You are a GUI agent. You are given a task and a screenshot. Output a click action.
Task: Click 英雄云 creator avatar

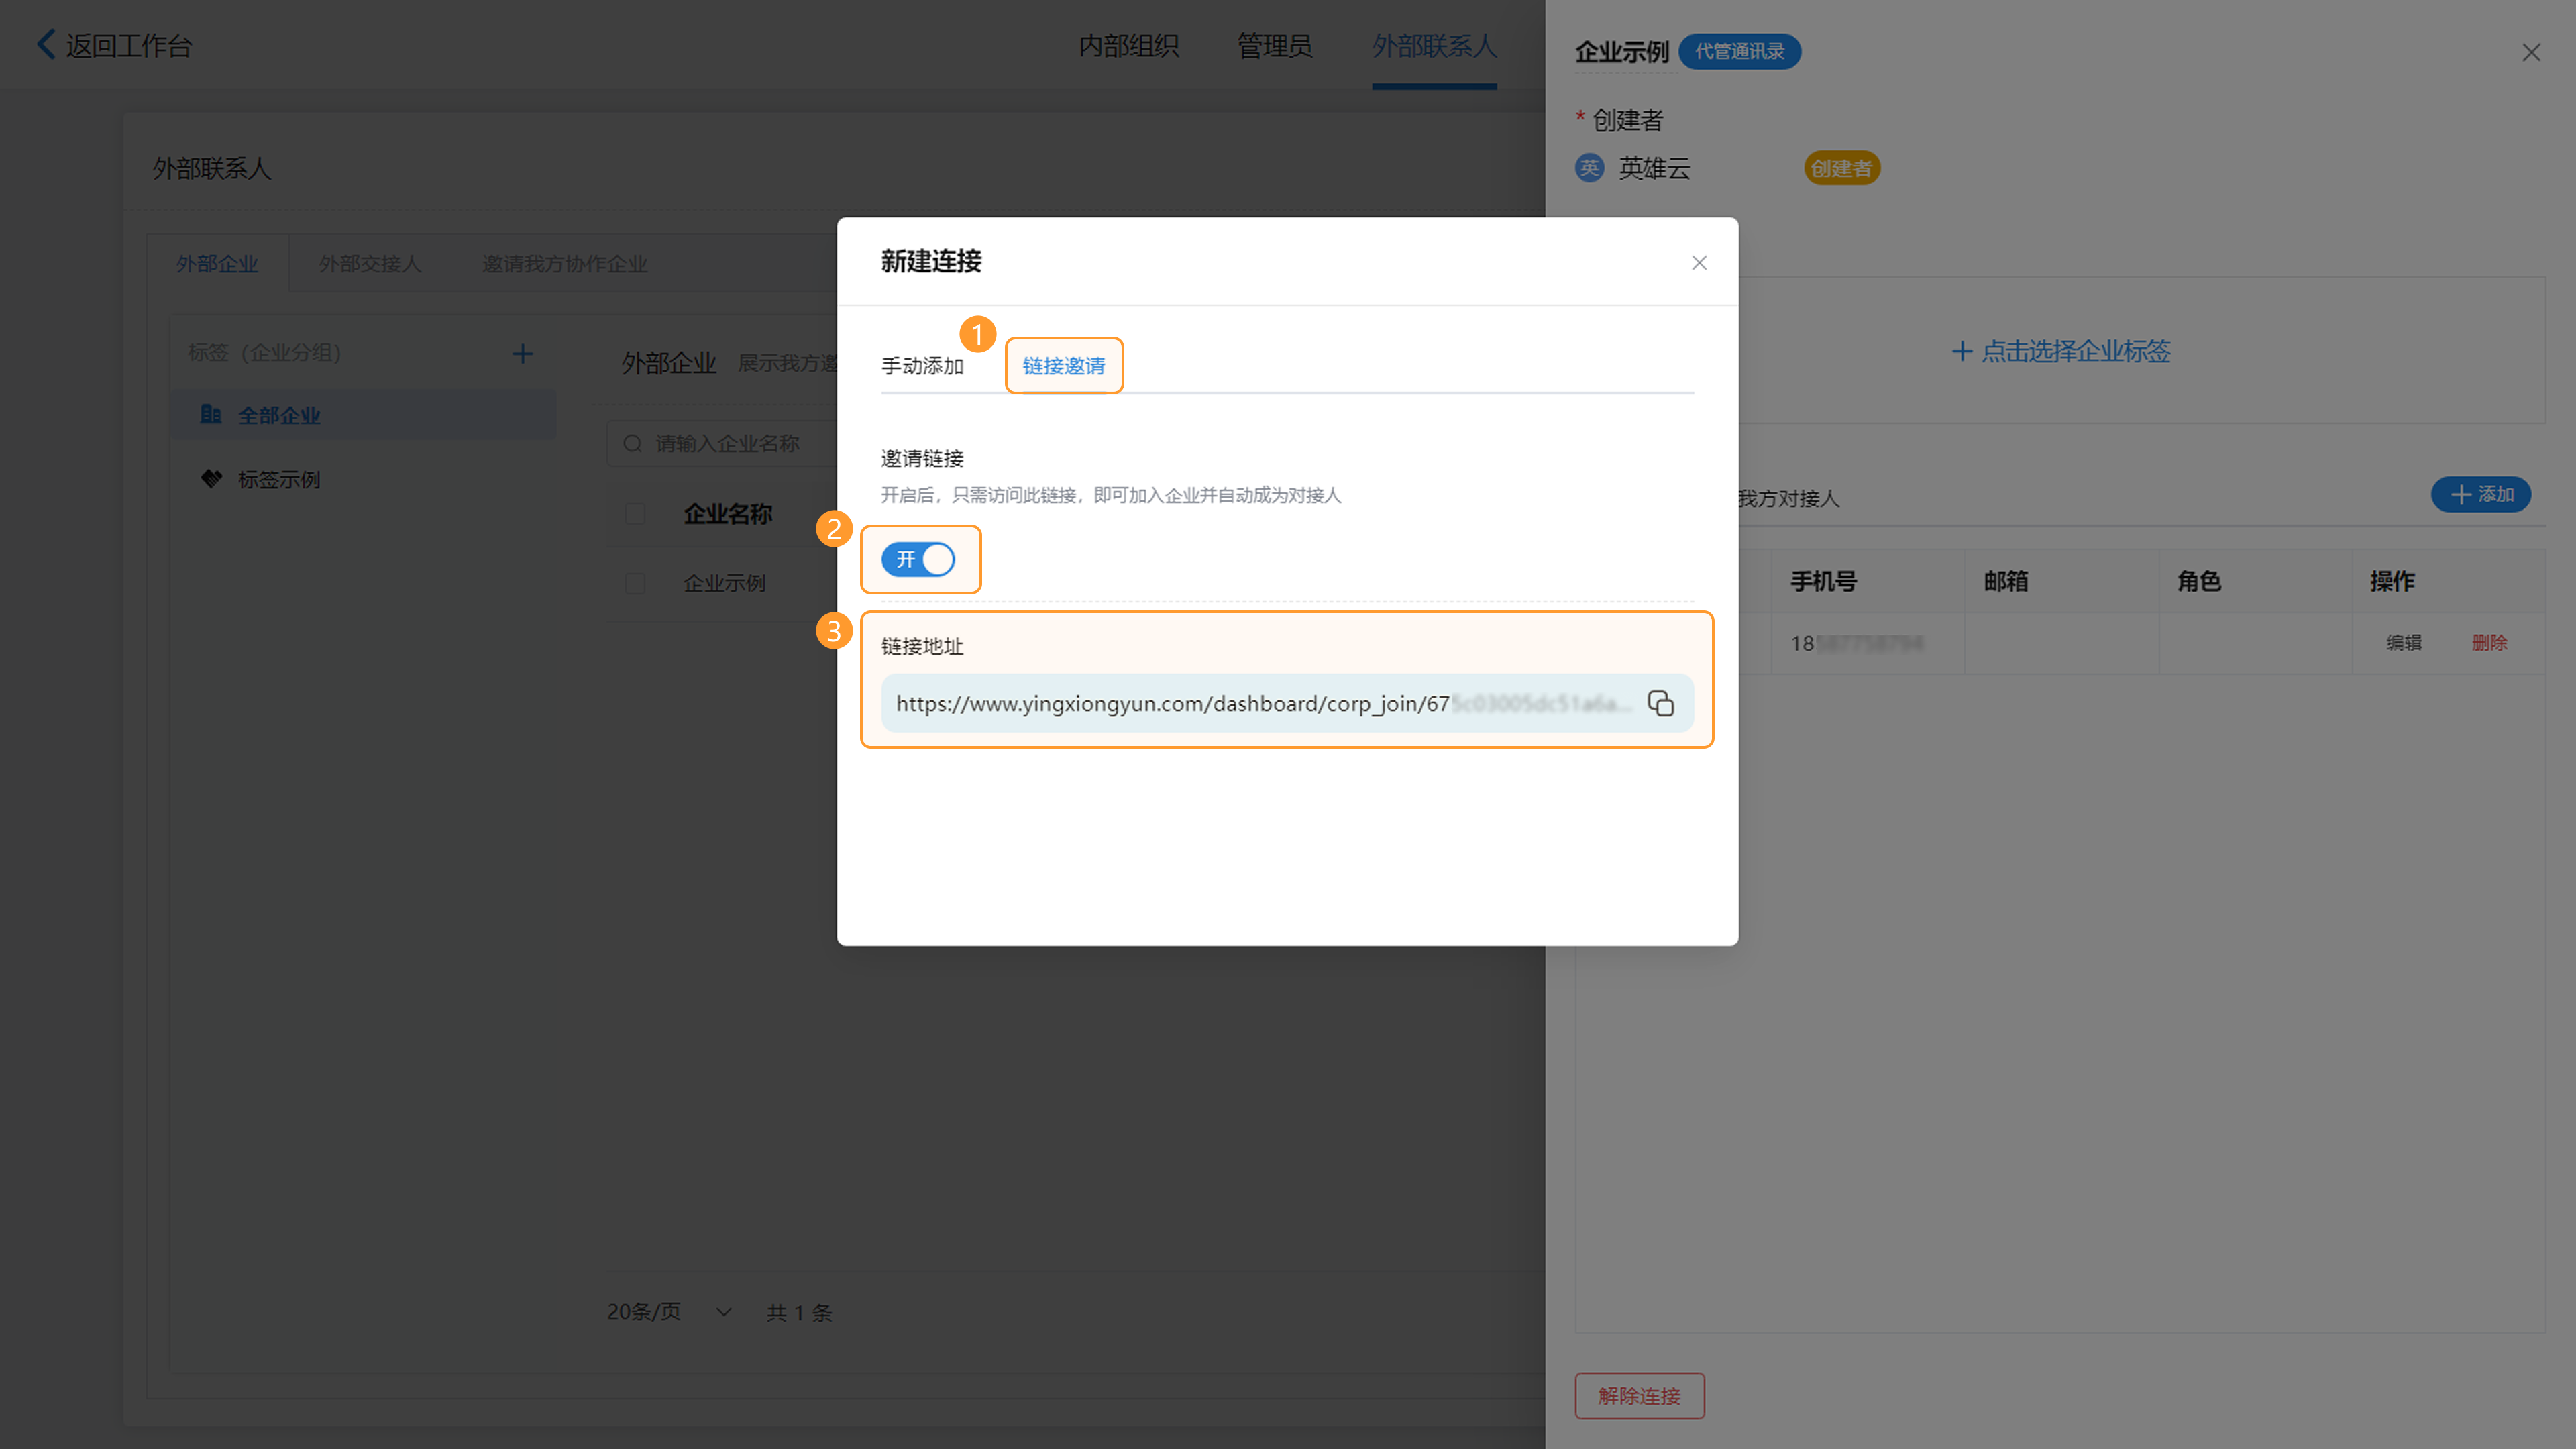coord(1589,168)
